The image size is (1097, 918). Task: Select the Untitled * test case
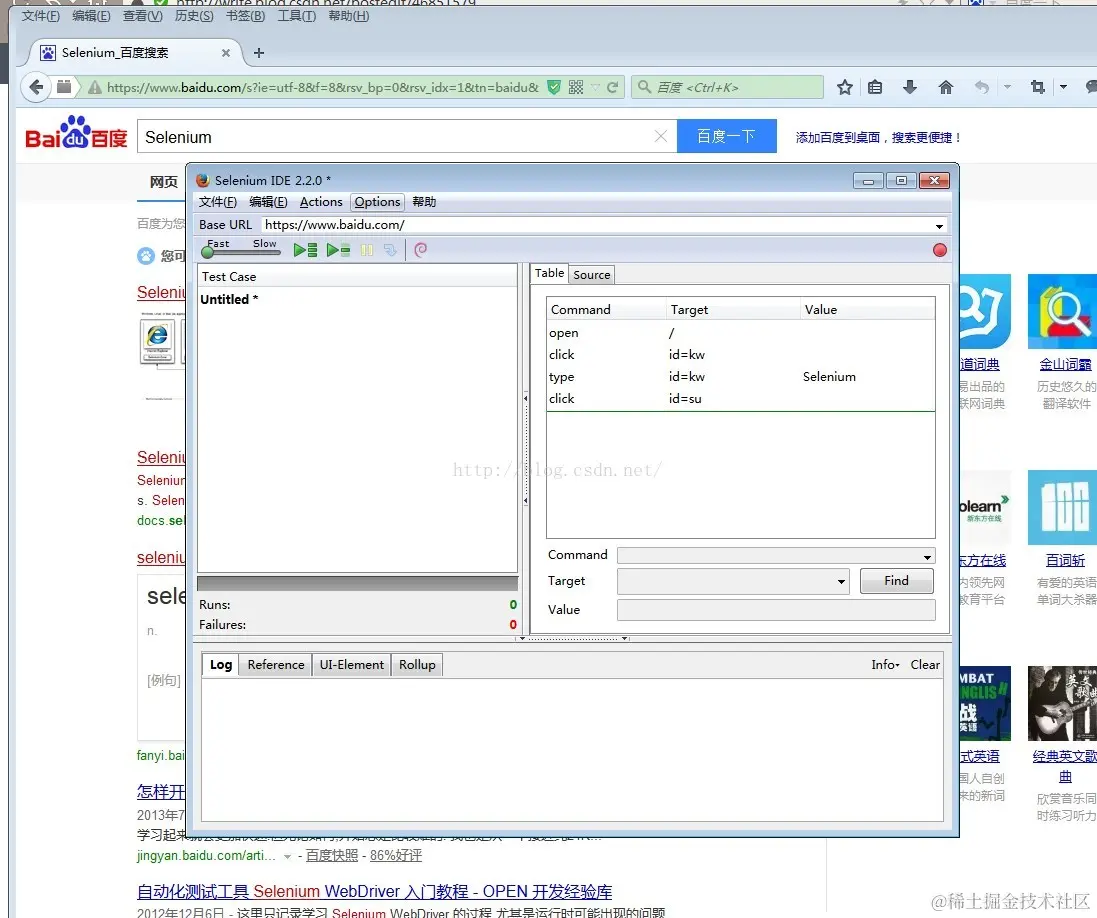(229, 299)
